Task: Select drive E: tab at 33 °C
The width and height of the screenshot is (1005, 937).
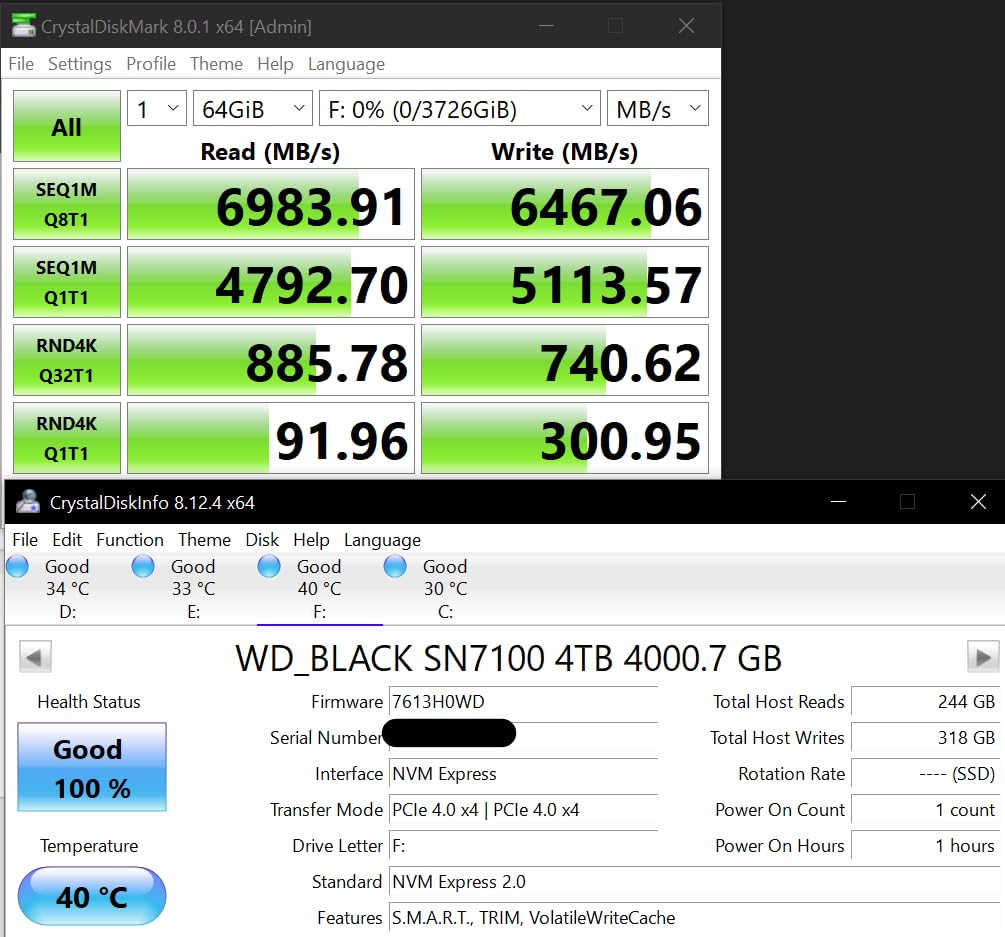Action: (193, 588)
